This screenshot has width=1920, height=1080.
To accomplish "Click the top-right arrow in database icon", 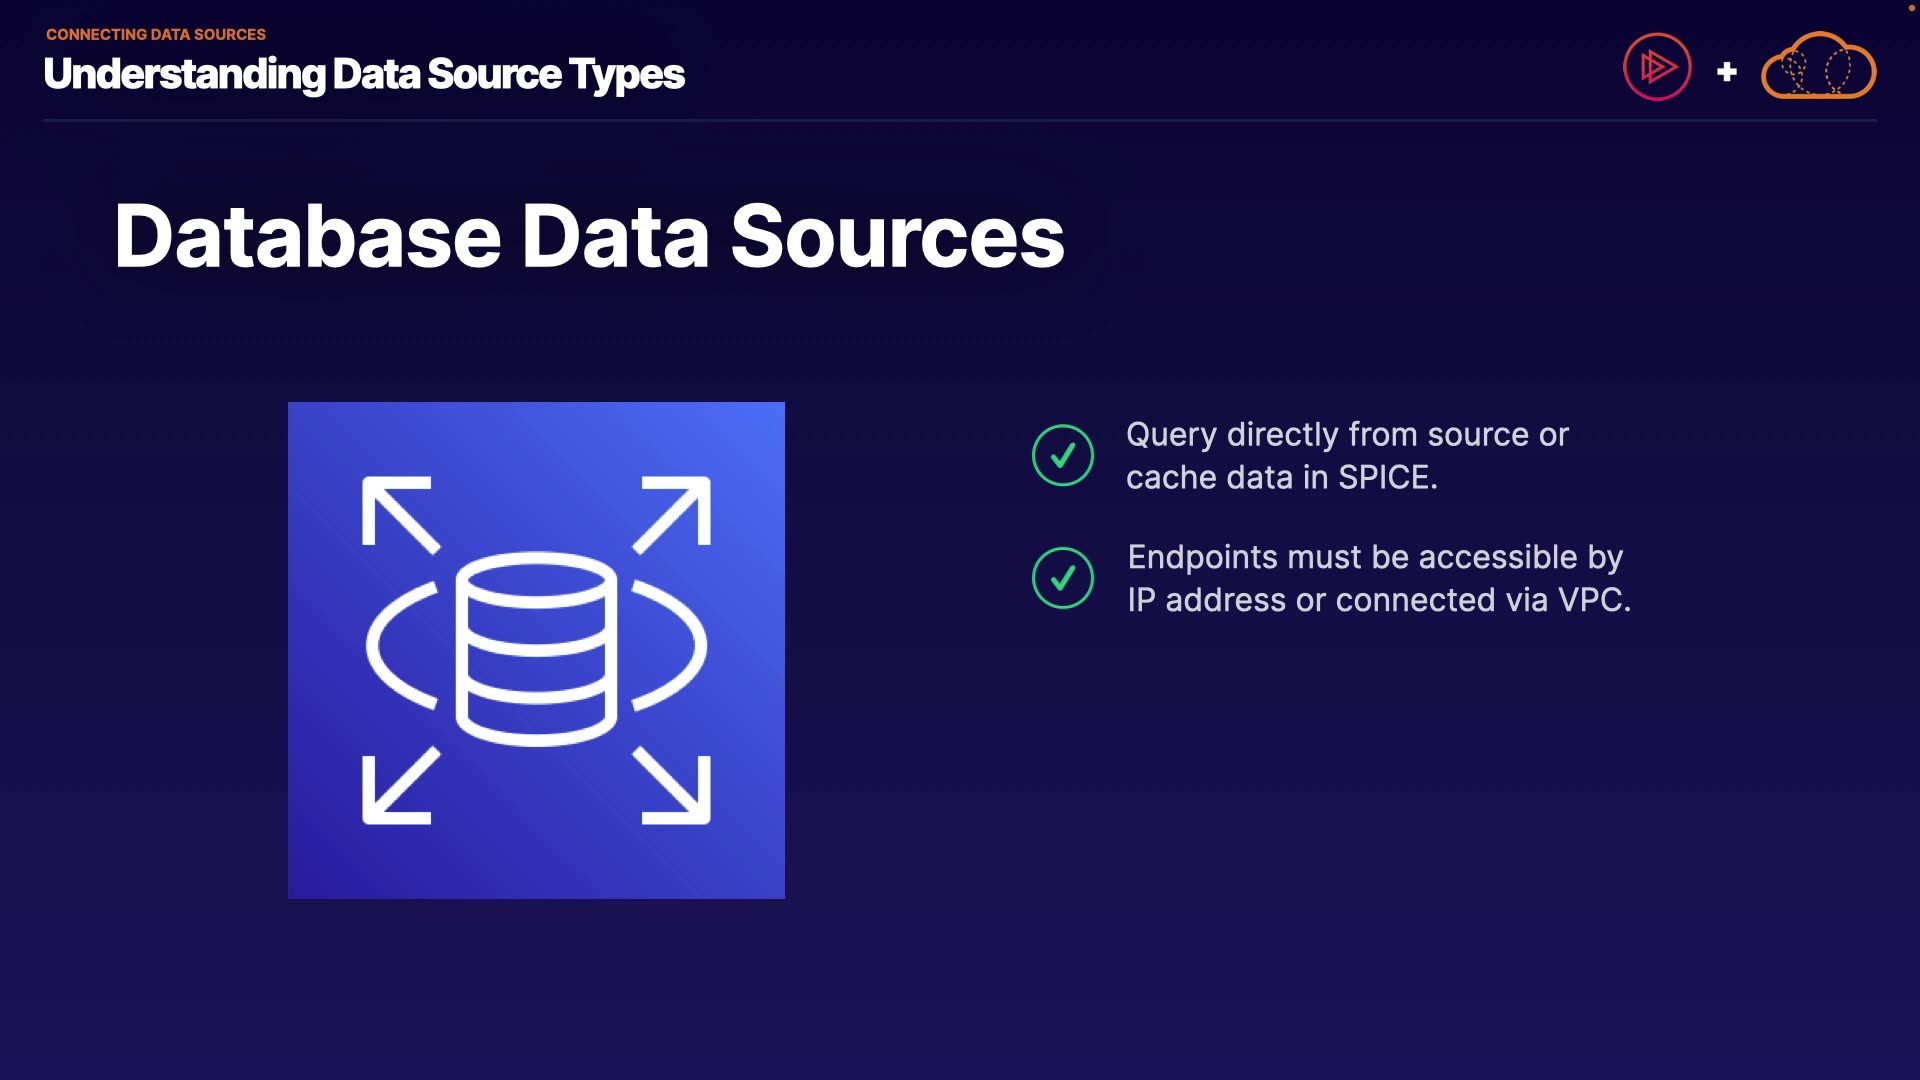I will 673,514.
